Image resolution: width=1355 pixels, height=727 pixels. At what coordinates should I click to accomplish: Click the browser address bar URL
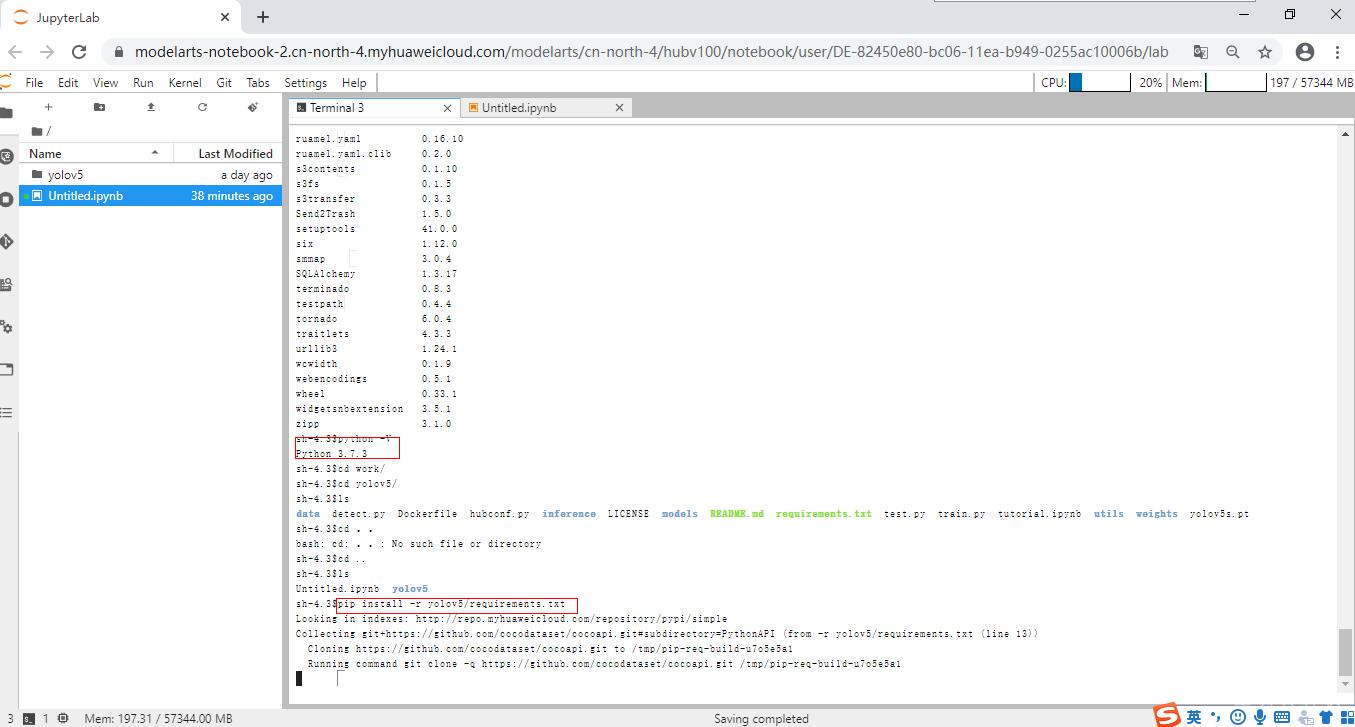(x=651, y=52)
